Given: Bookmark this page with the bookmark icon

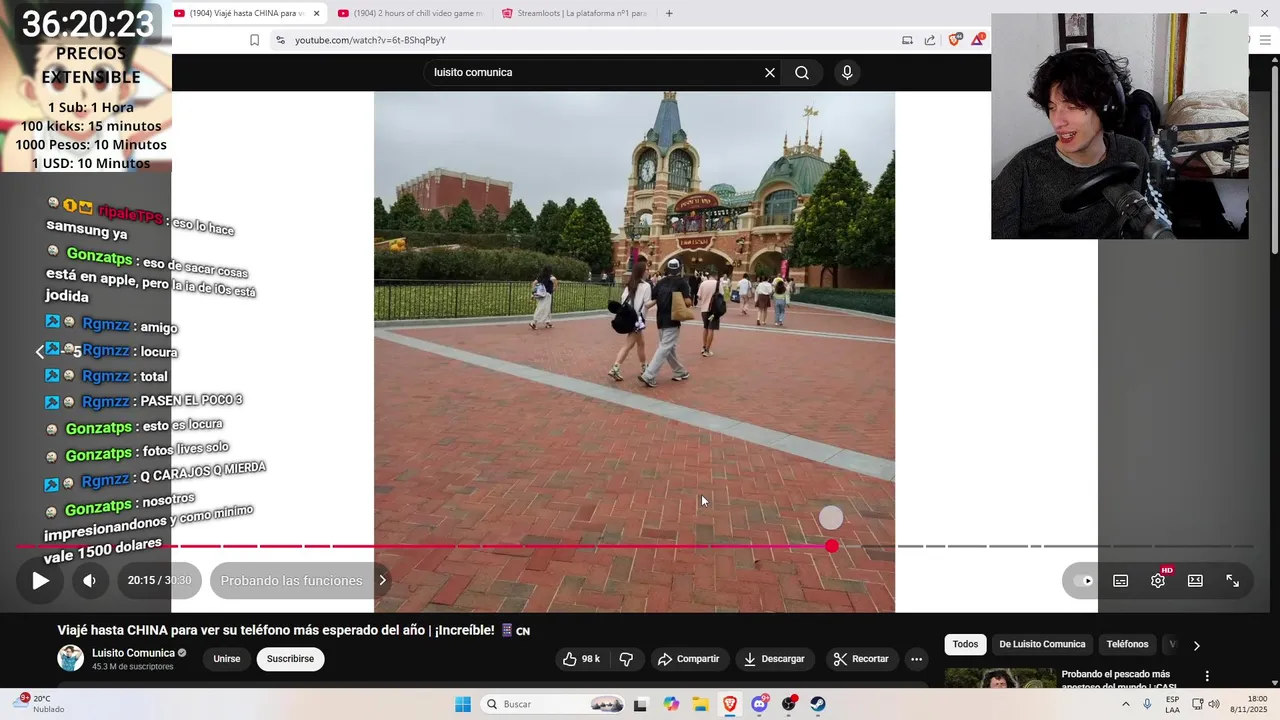Looking at the screenshot, I should pyautogui.click(x=254, y=40).
